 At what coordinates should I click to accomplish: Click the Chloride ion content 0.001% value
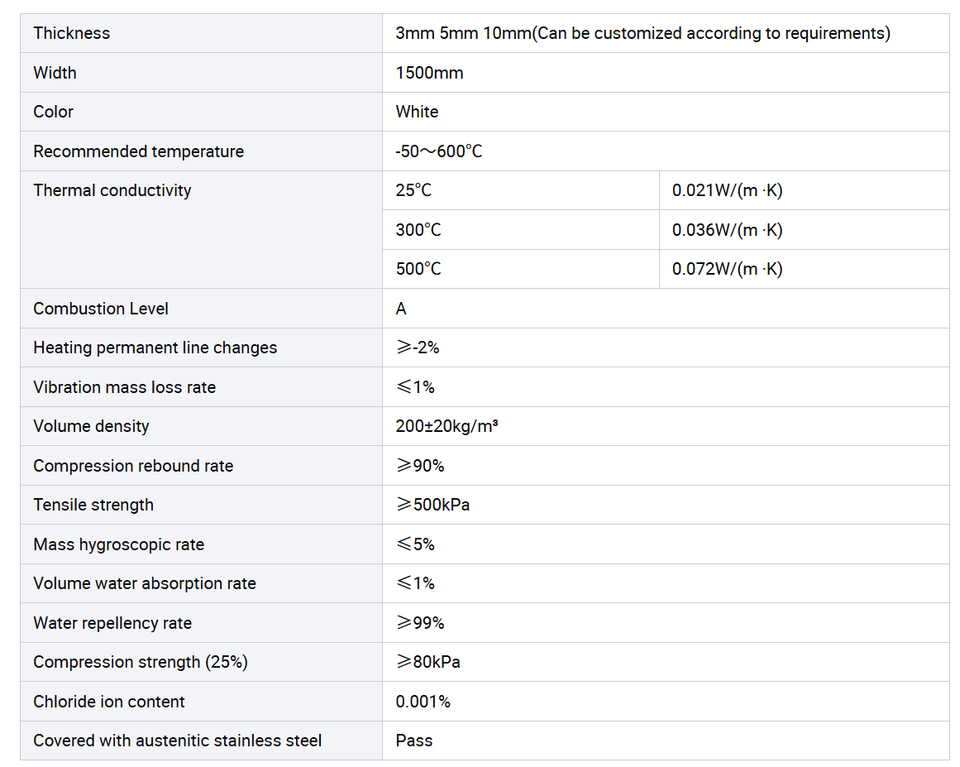[x=423, y=702]
